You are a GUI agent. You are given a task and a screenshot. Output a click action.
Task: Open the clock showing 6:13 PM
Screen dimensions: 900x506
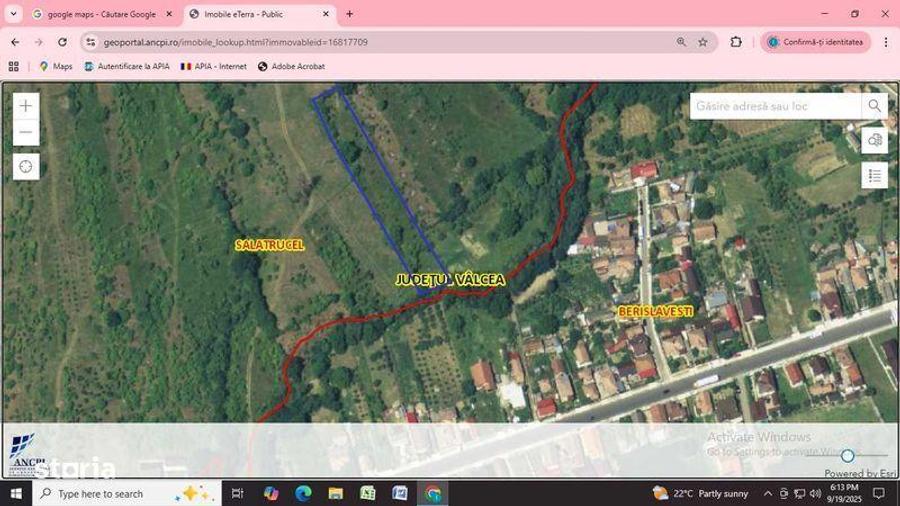[x=844, y=493]
